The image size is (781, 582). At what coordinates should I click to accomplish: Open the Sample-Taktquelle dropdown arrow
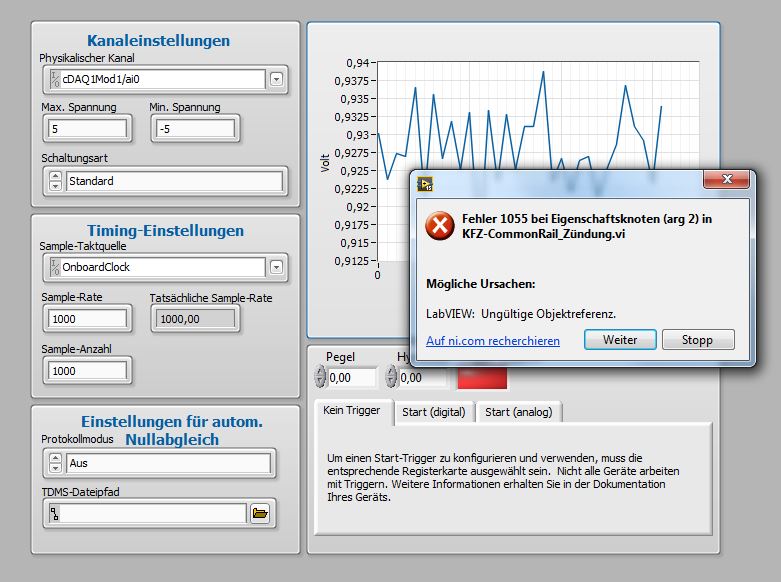(276, 268)
